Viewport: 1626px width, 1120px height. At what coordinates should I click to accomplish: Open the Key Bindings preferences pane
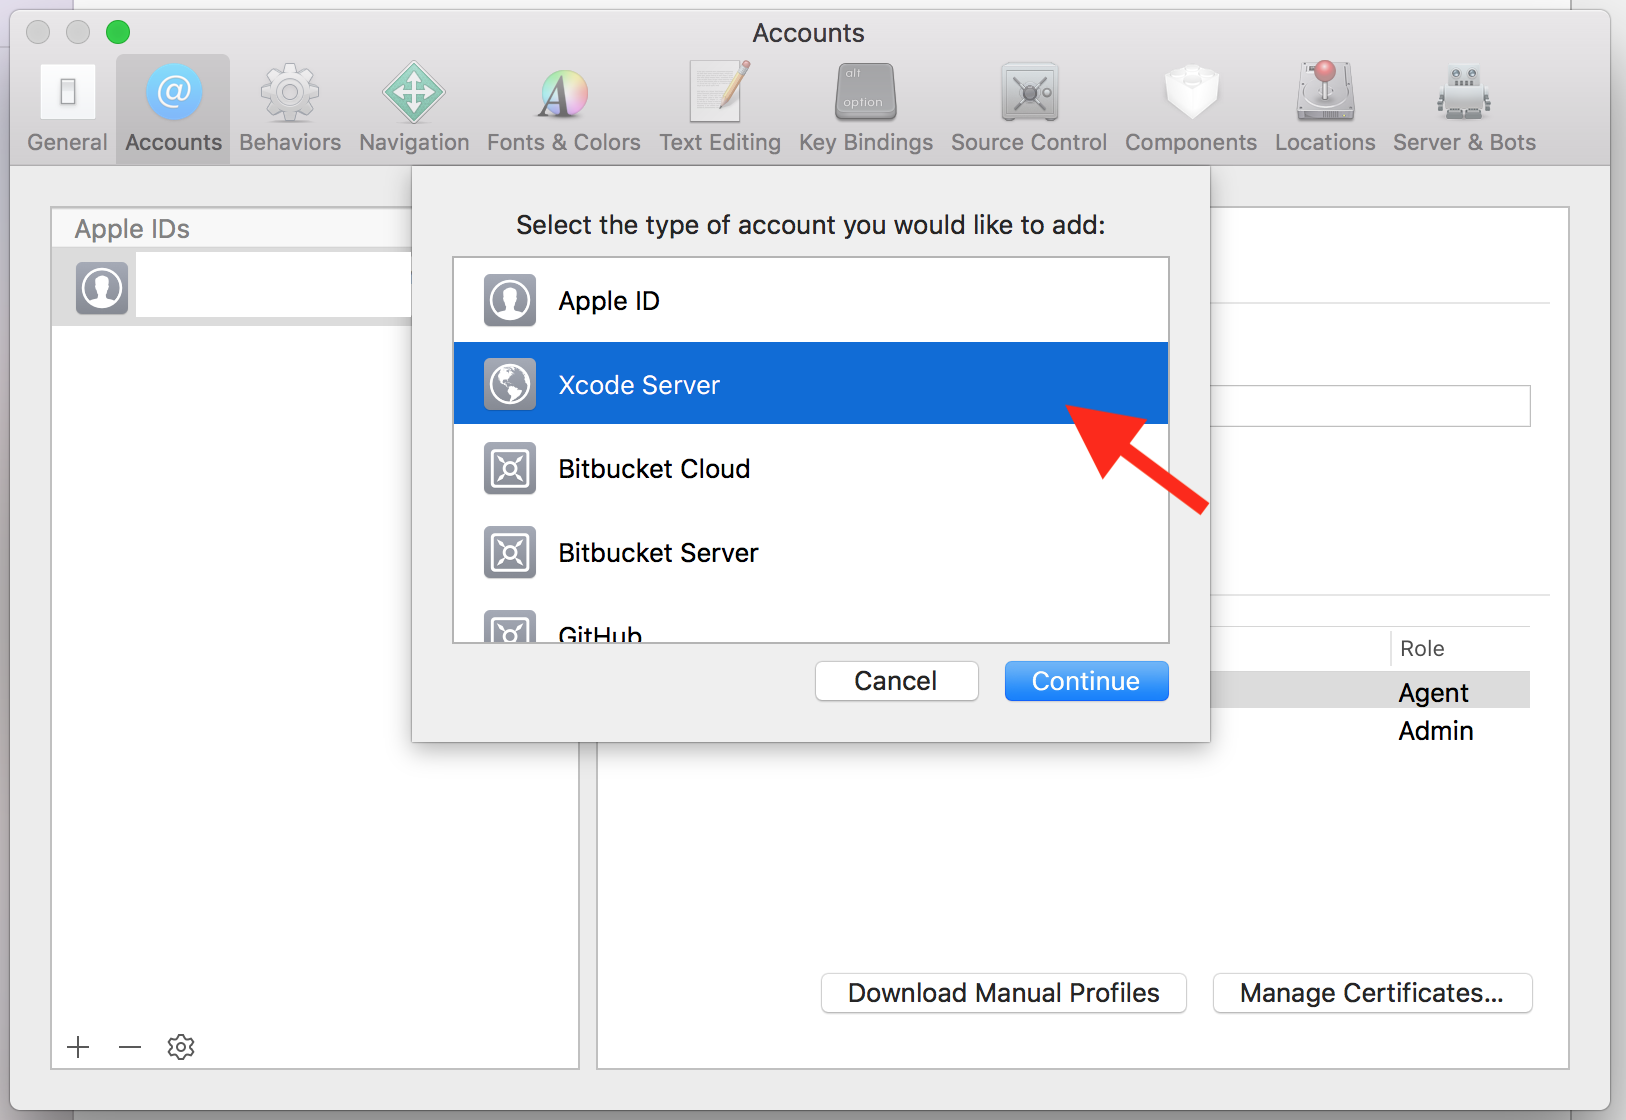(x=866, y=109)
